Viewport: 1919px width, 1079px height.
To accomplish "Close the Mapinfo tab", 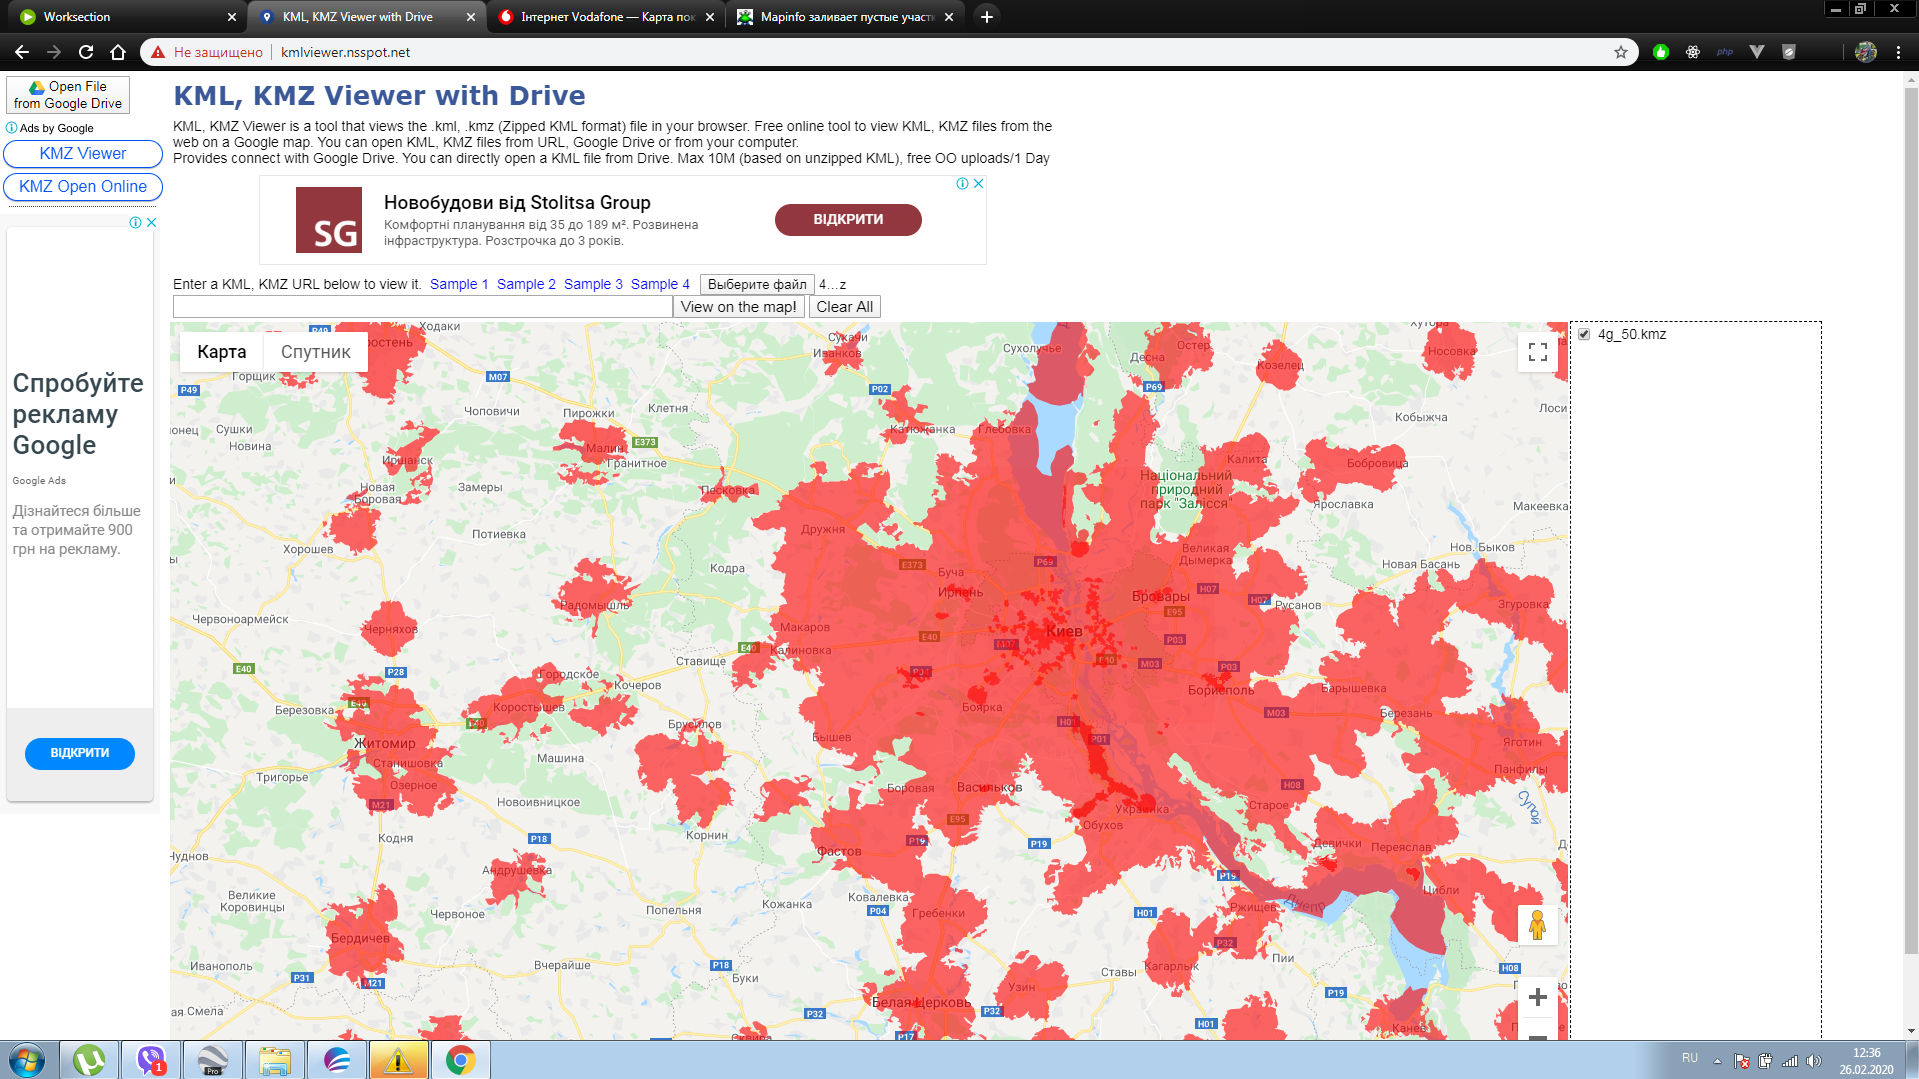I will coord(949,17).
